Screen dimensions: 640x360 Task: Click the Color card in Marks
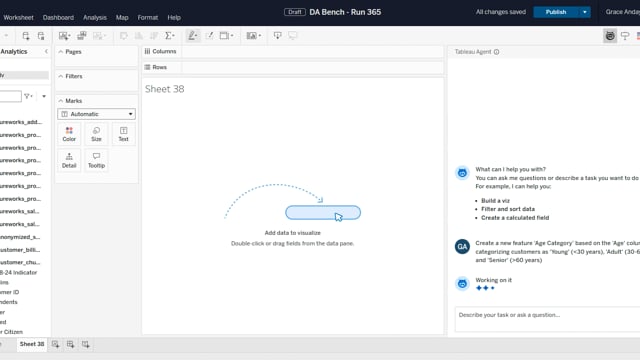[x=69, y=134]
